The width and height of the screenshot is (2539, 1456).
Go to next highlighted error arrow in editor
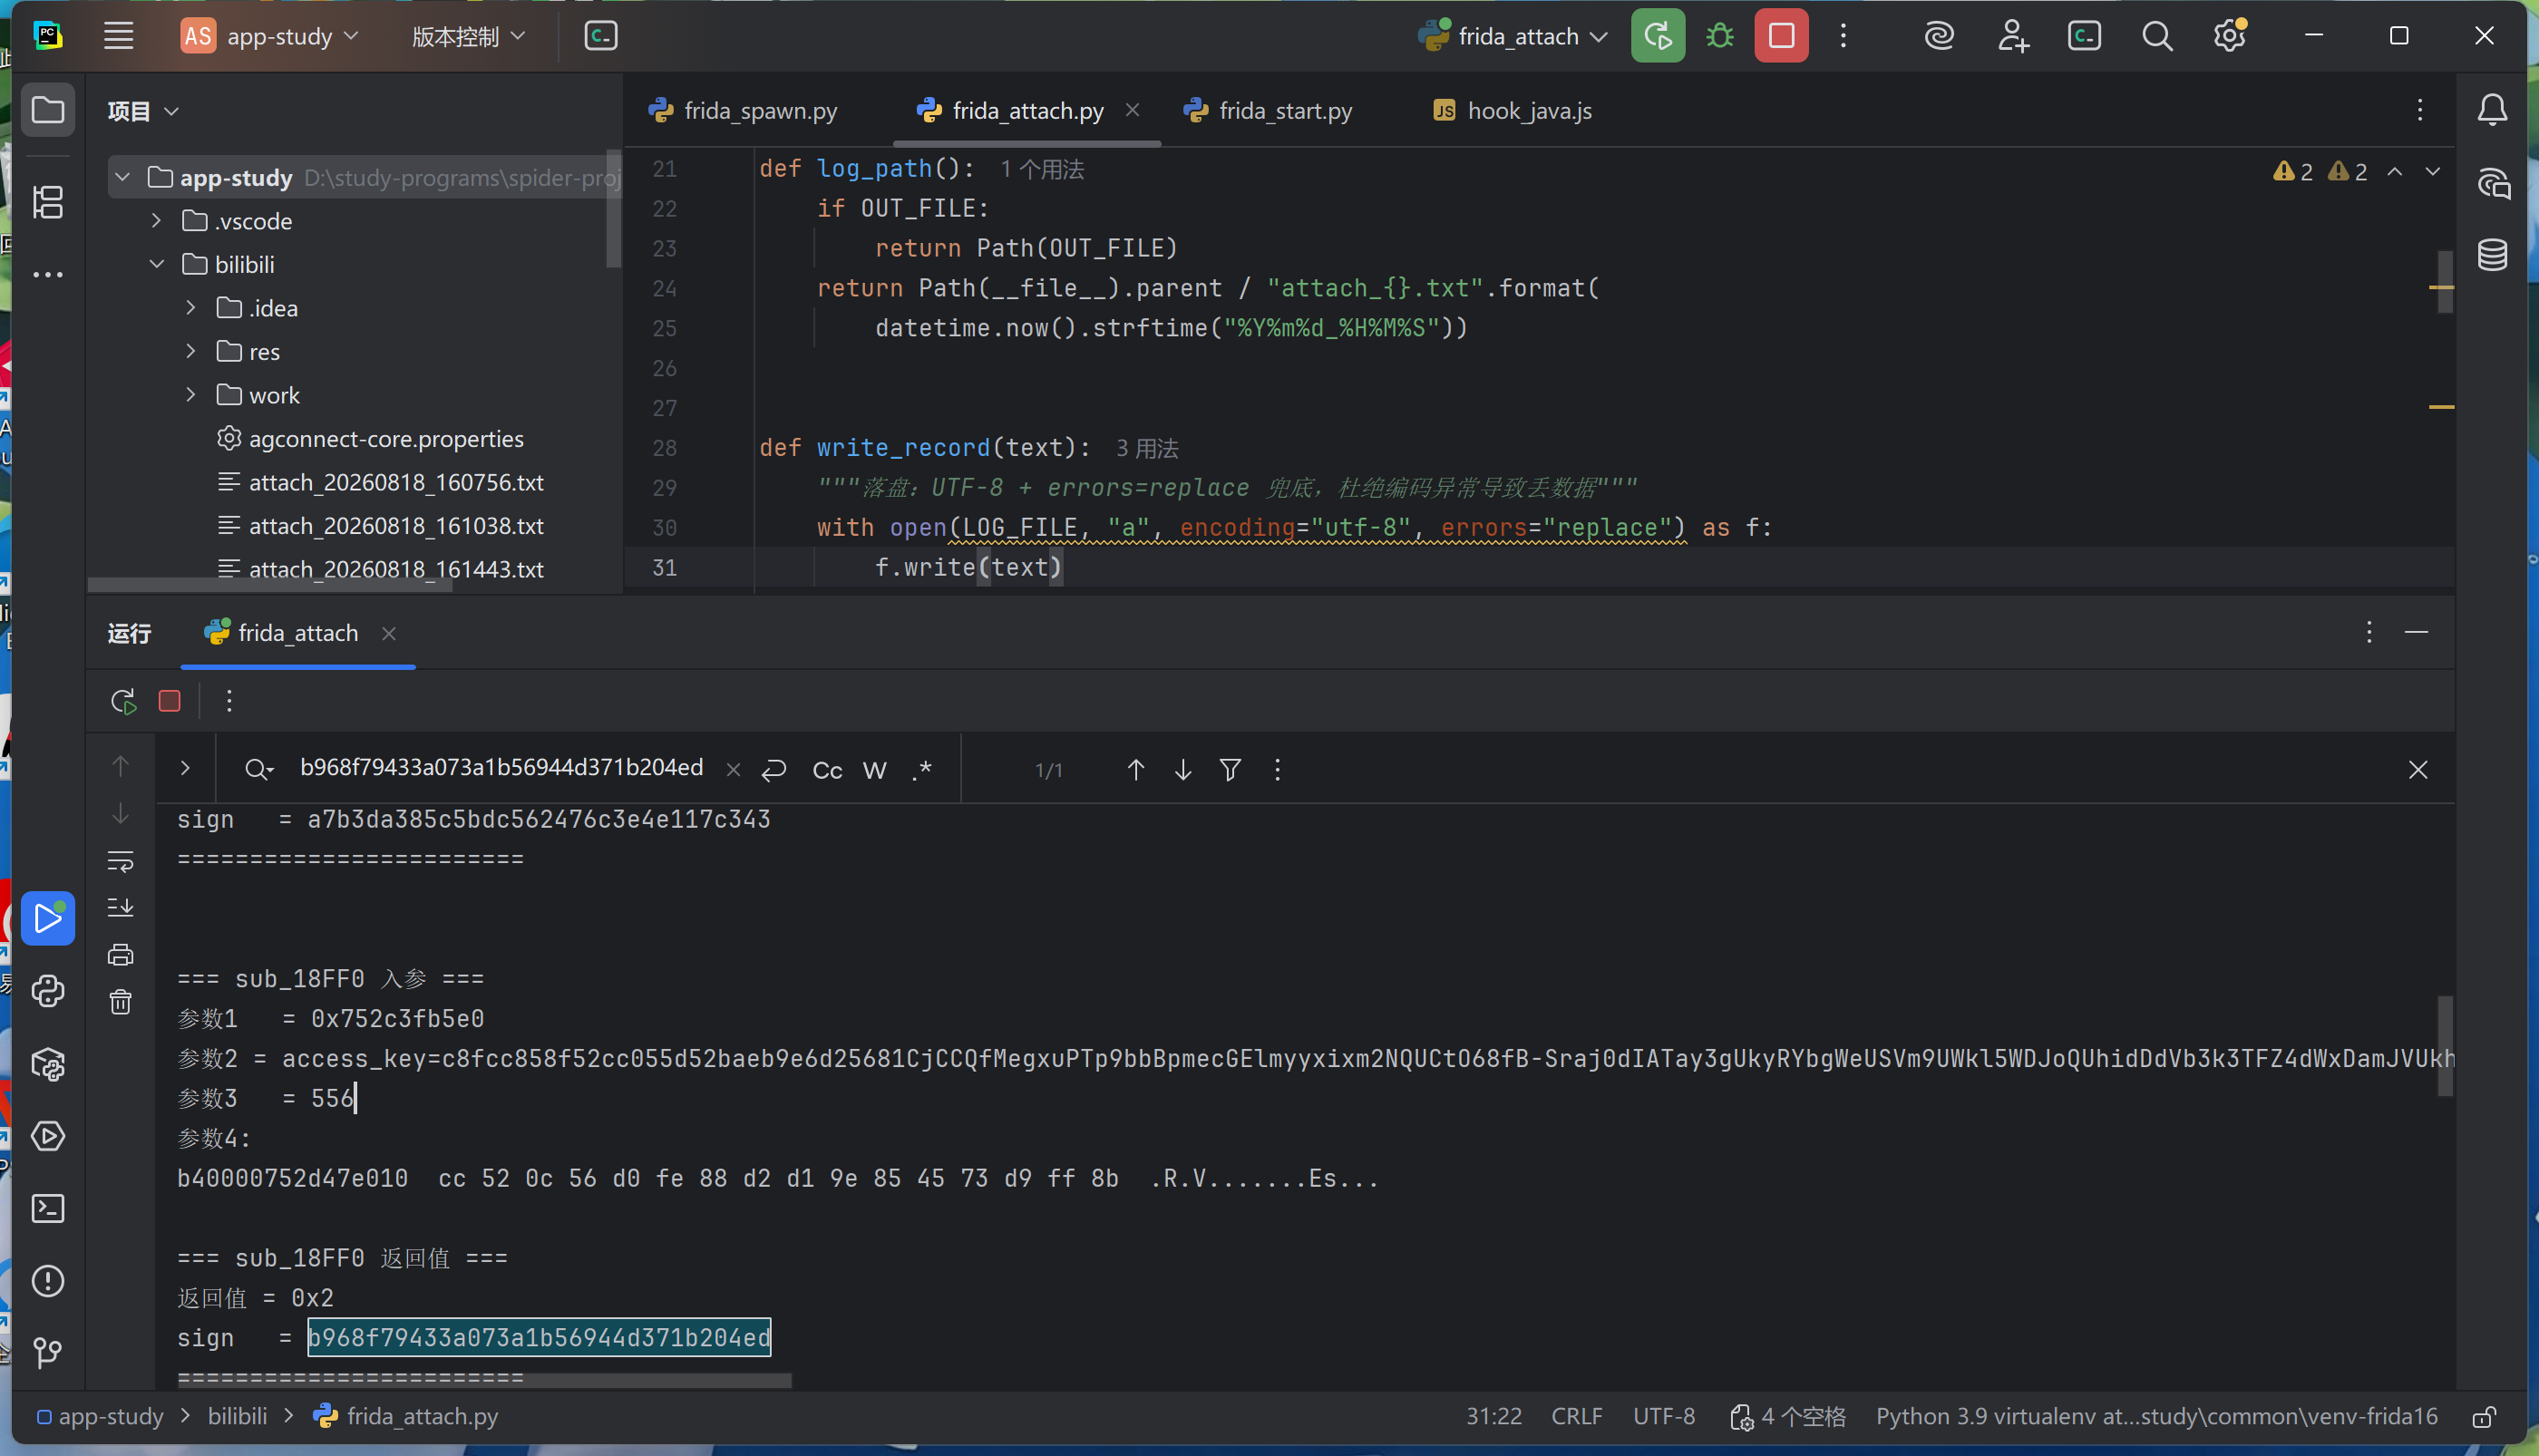2432,171
